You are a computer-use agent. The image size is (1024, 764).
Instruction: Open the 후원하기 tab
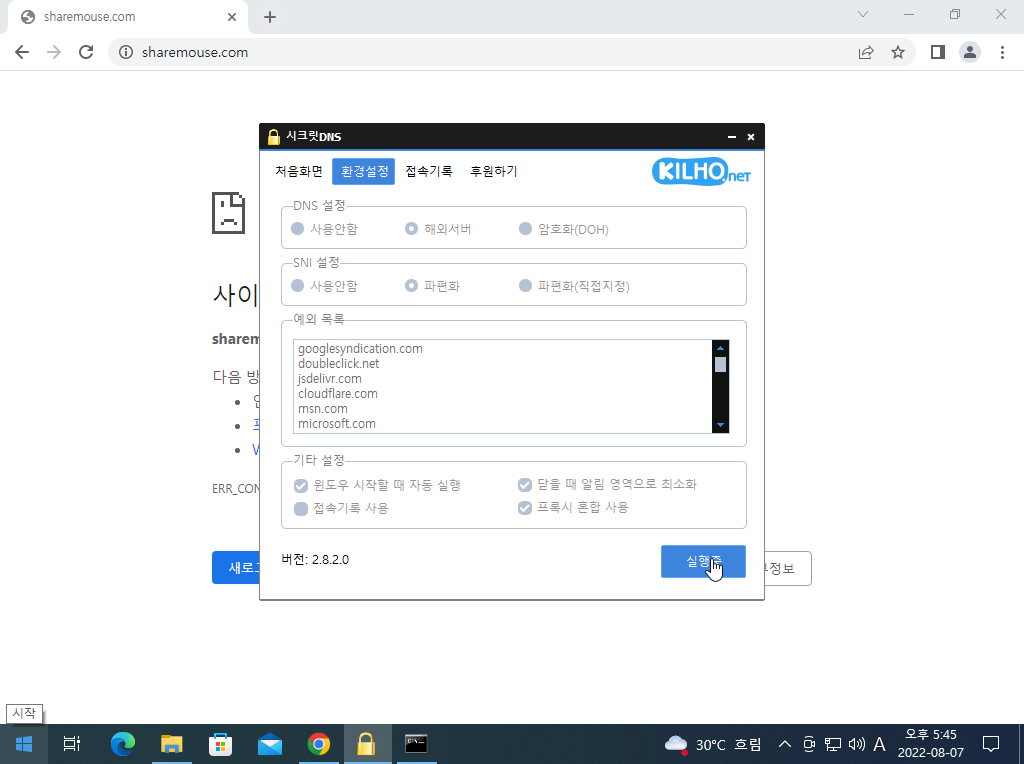click(x=494, y=171)
